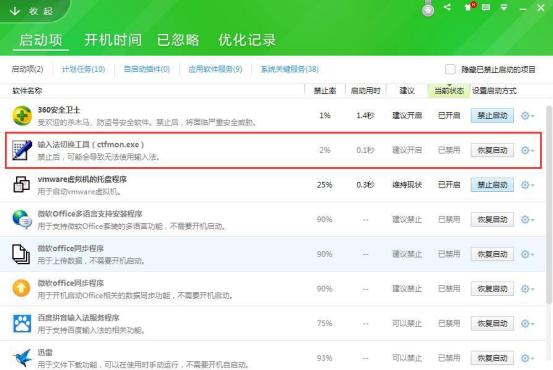The image size is (553, 370).
Task: Click the 迅雷 blue bird icon
Action: point(23,358)
